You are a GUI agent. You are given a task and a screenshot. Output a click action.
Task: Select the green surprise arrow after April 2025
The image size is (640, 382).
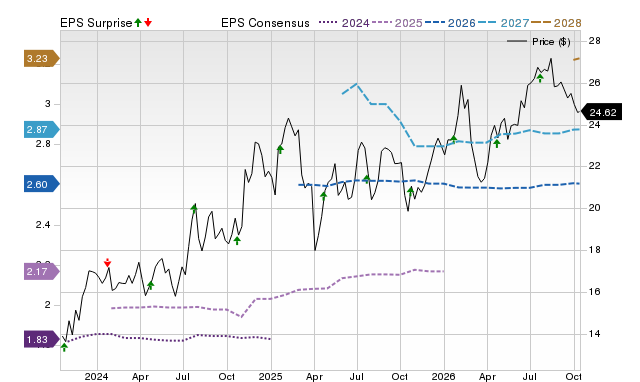[x=324, y=196]
